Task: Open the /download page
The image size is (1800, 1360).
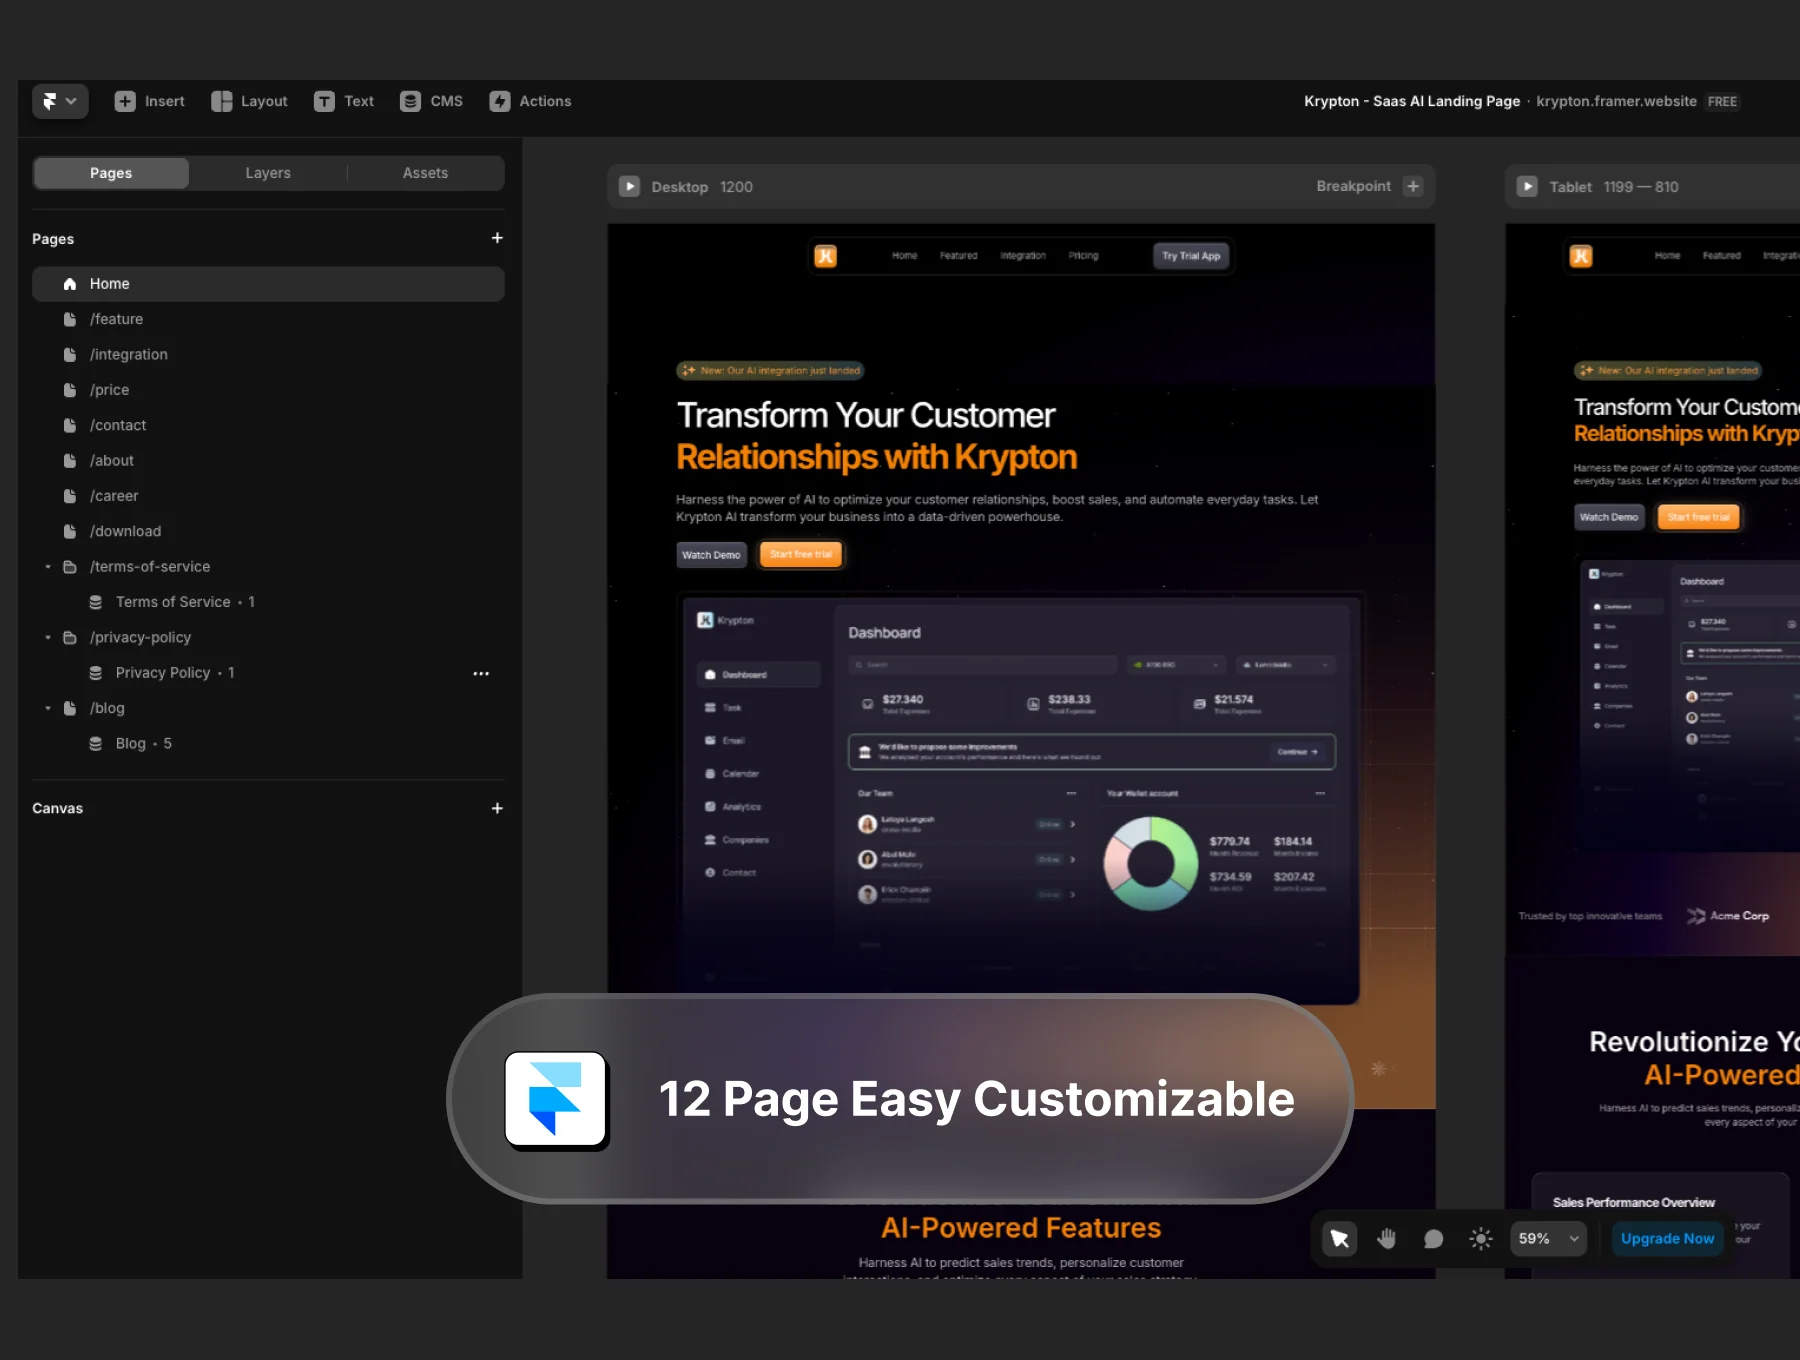Action: click(268, 531)
